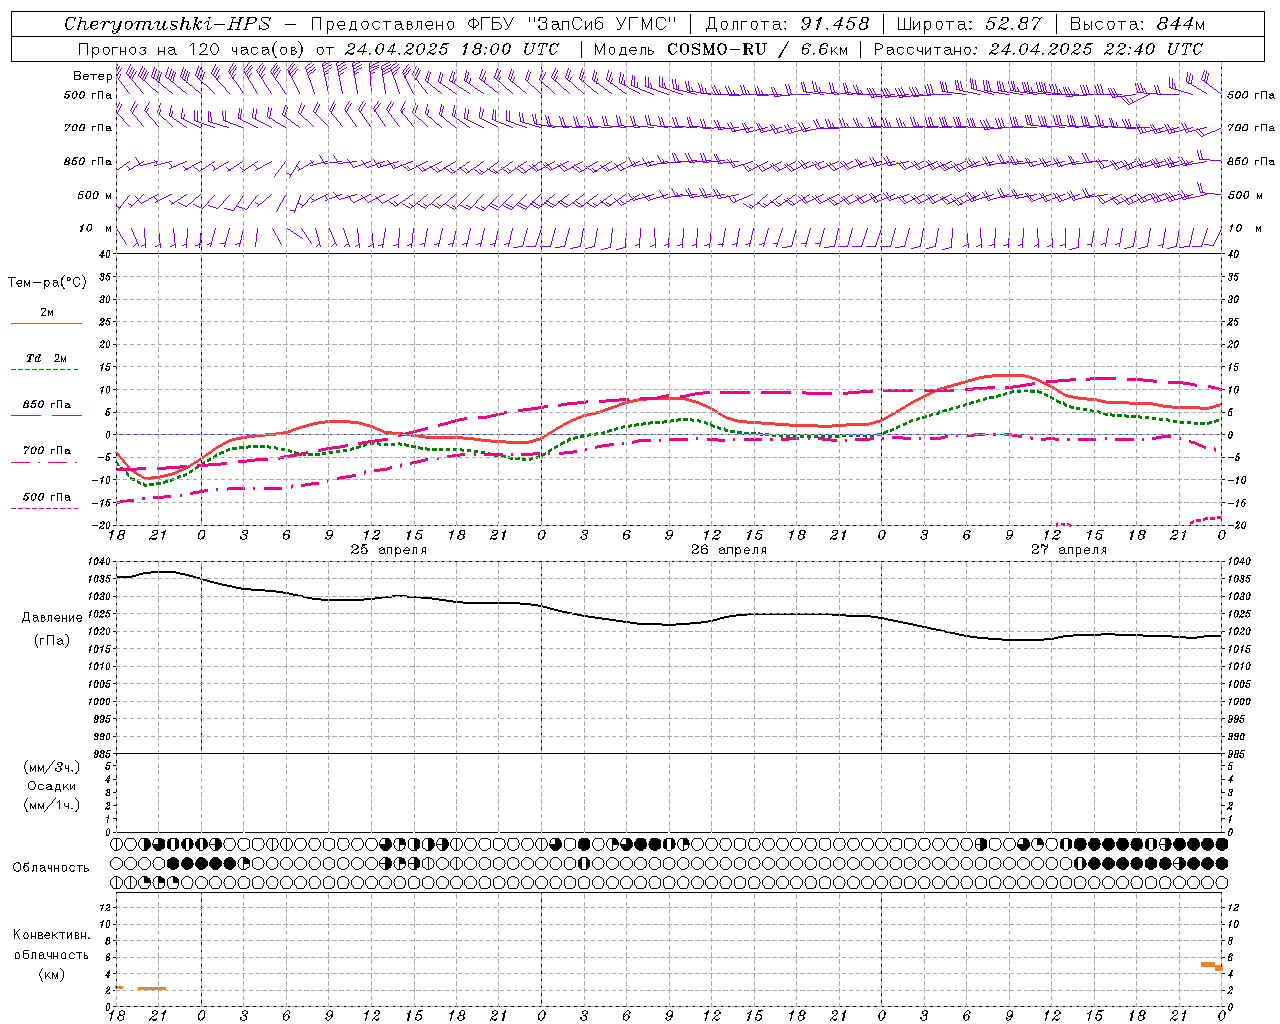The image size is (1280, 1024).
Task: Click the Высота: 844м header value
Action: click(x=1137, y=24)
